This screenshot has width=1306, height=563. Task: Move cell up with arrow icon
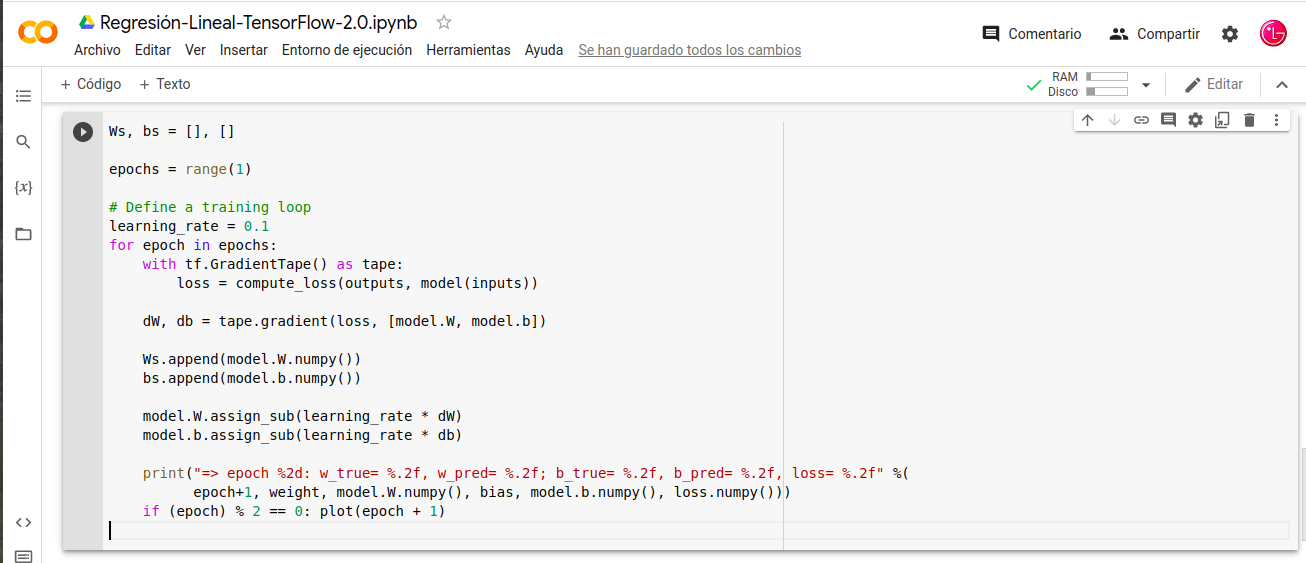coord(1088,120)
